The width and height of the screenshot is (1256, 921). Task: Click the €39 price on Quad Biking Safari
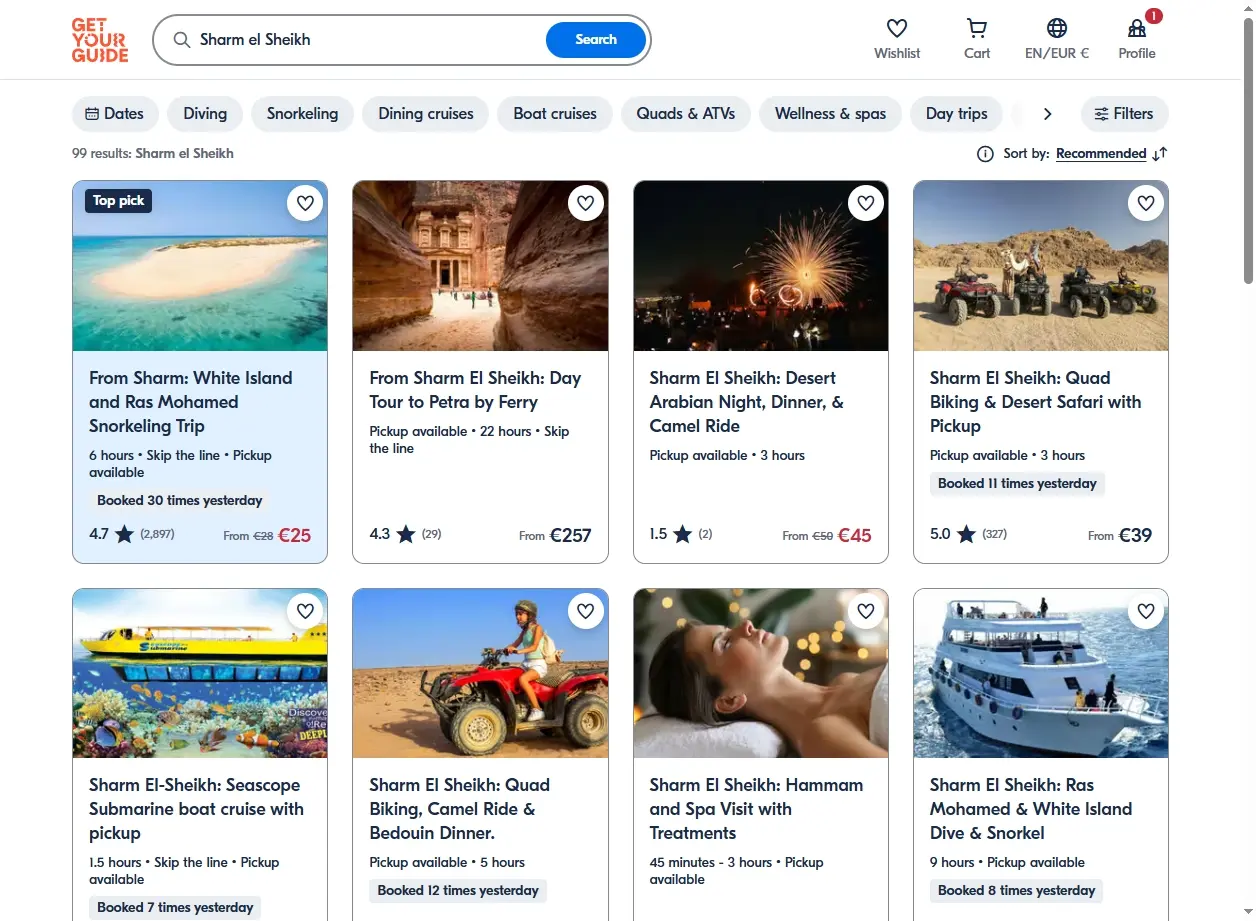[x=1135, y=535]
